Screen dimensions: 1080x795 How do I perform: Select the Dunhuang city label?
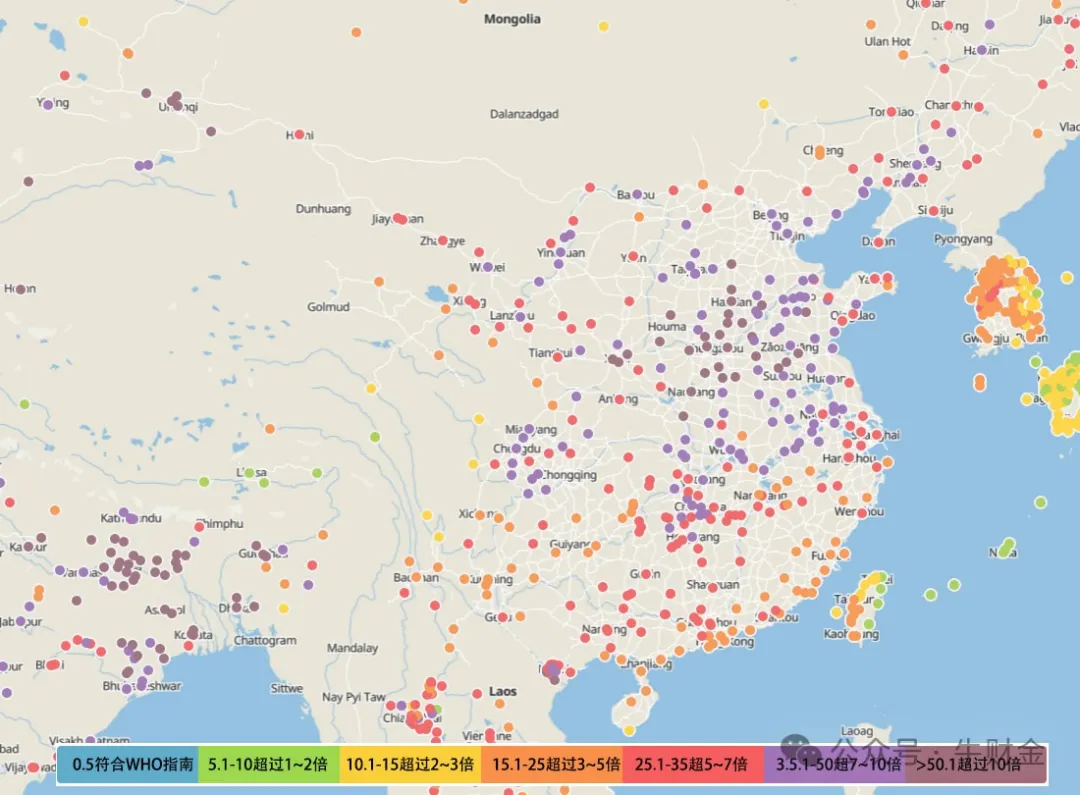click(x=323, y=209)
